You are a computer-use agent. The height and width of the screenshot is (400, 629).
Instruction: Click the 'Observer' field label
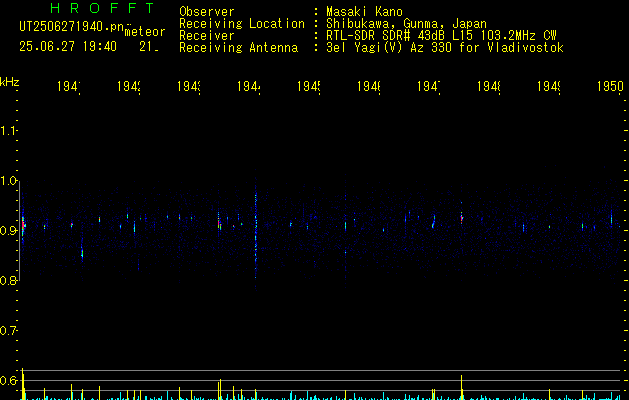tap(207, 11)
